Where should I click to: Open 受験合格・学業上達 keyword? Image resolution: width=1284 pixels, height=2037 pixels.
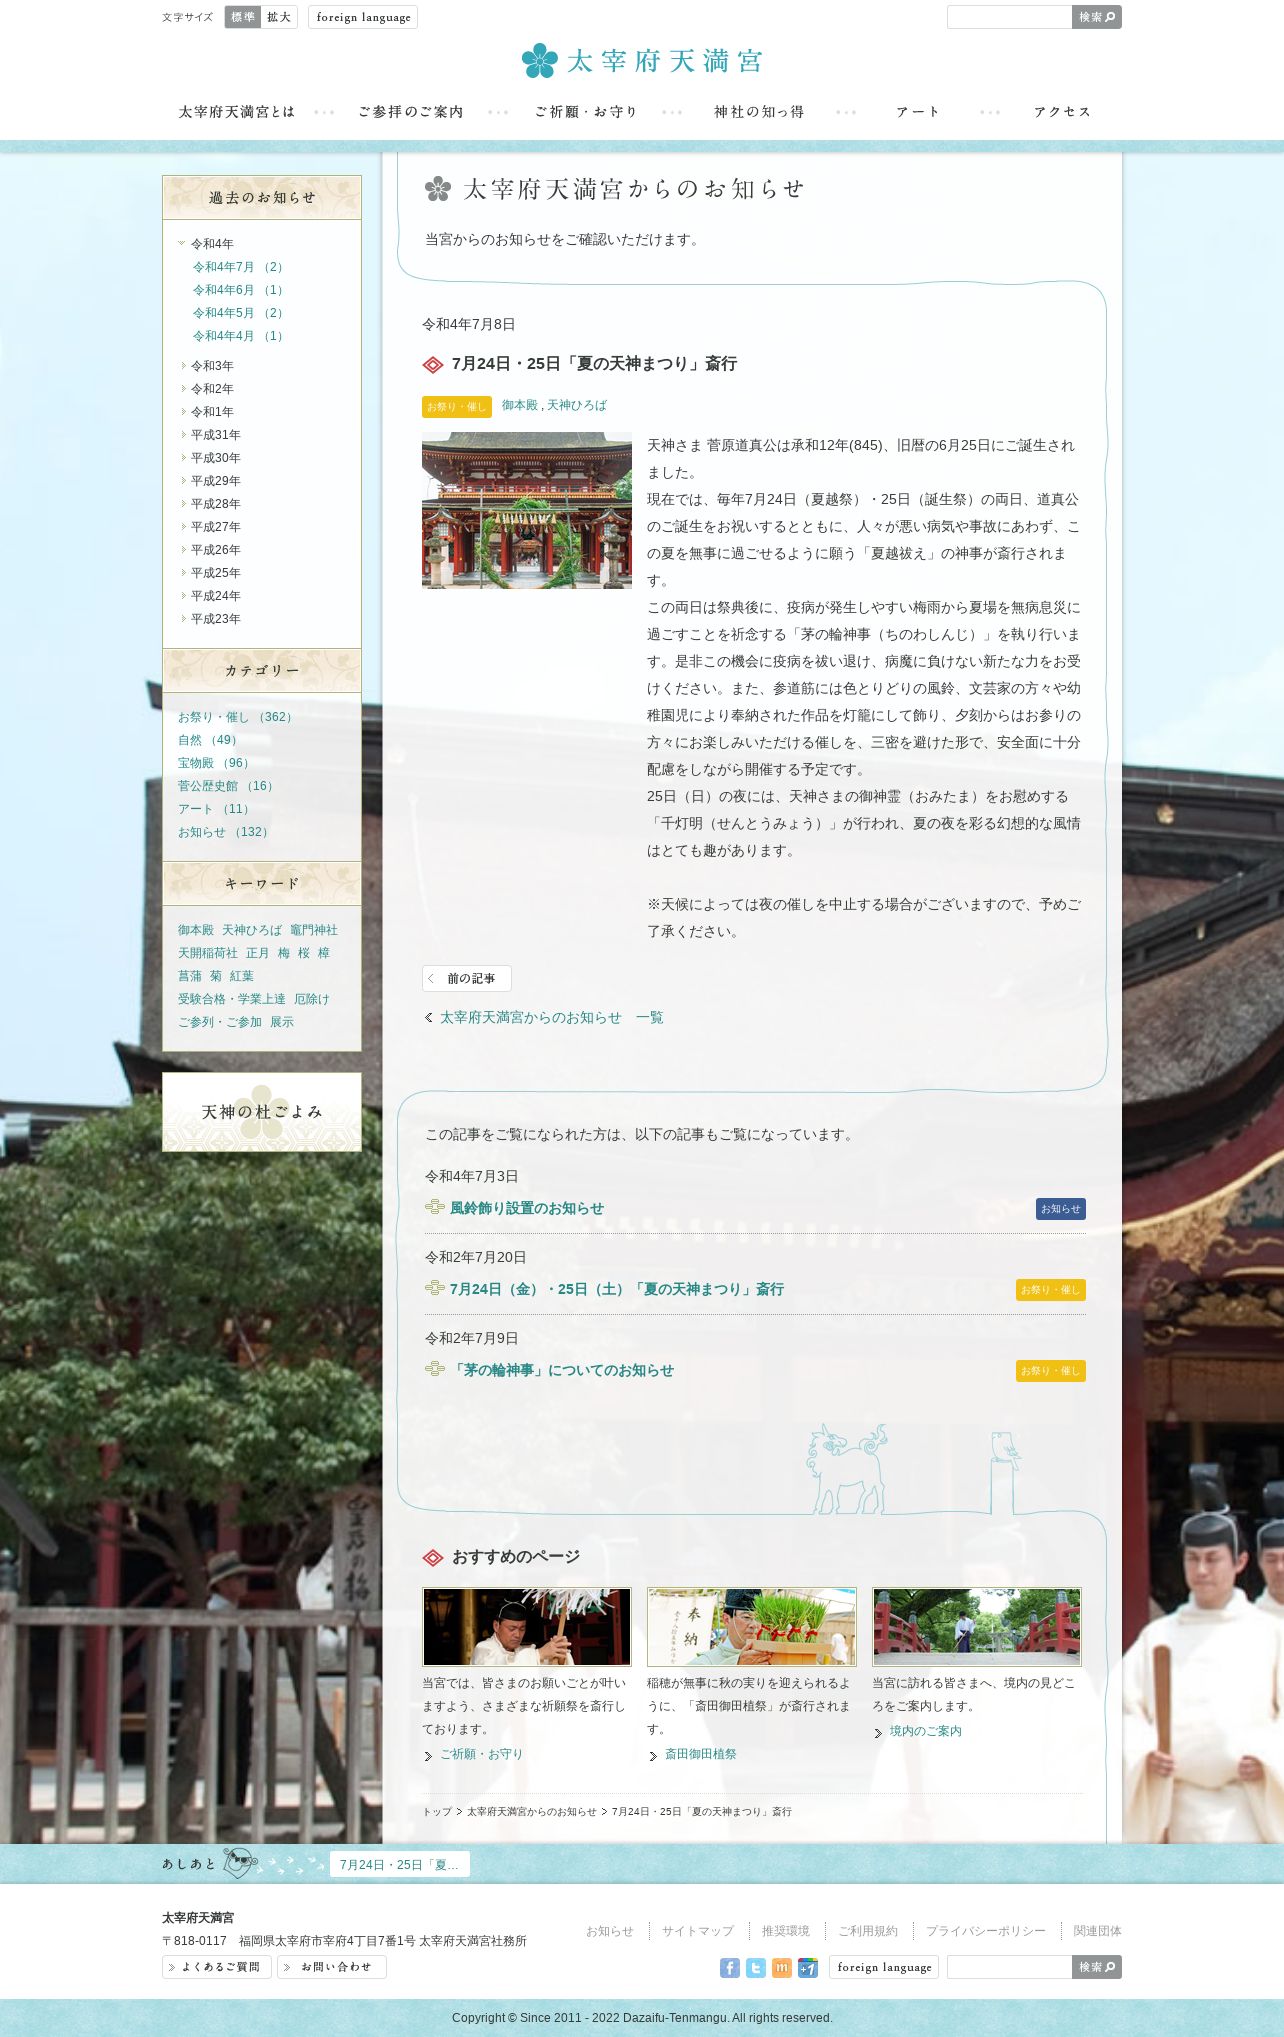pos(232,999)
